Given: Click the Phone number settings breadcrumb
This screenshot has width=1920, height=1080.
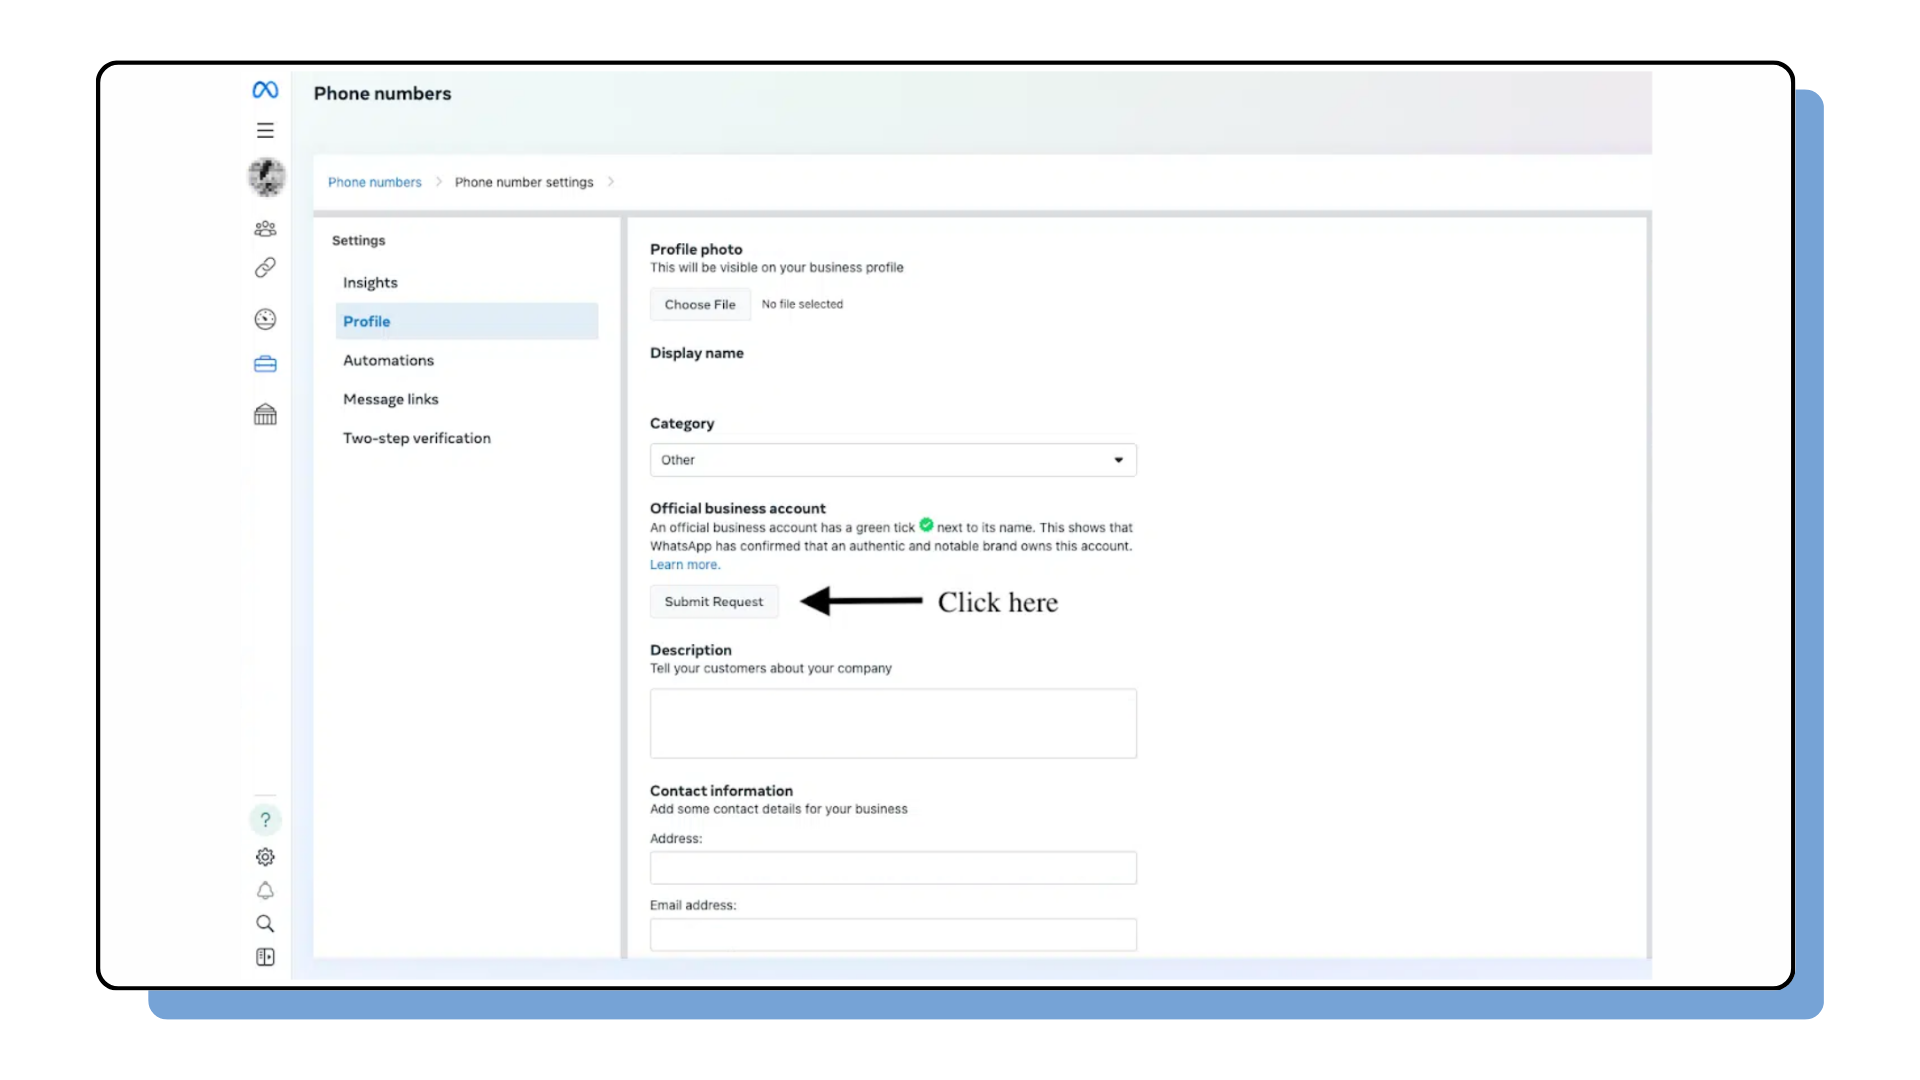Looking at the screenshot, I should (x=524, y=182).
